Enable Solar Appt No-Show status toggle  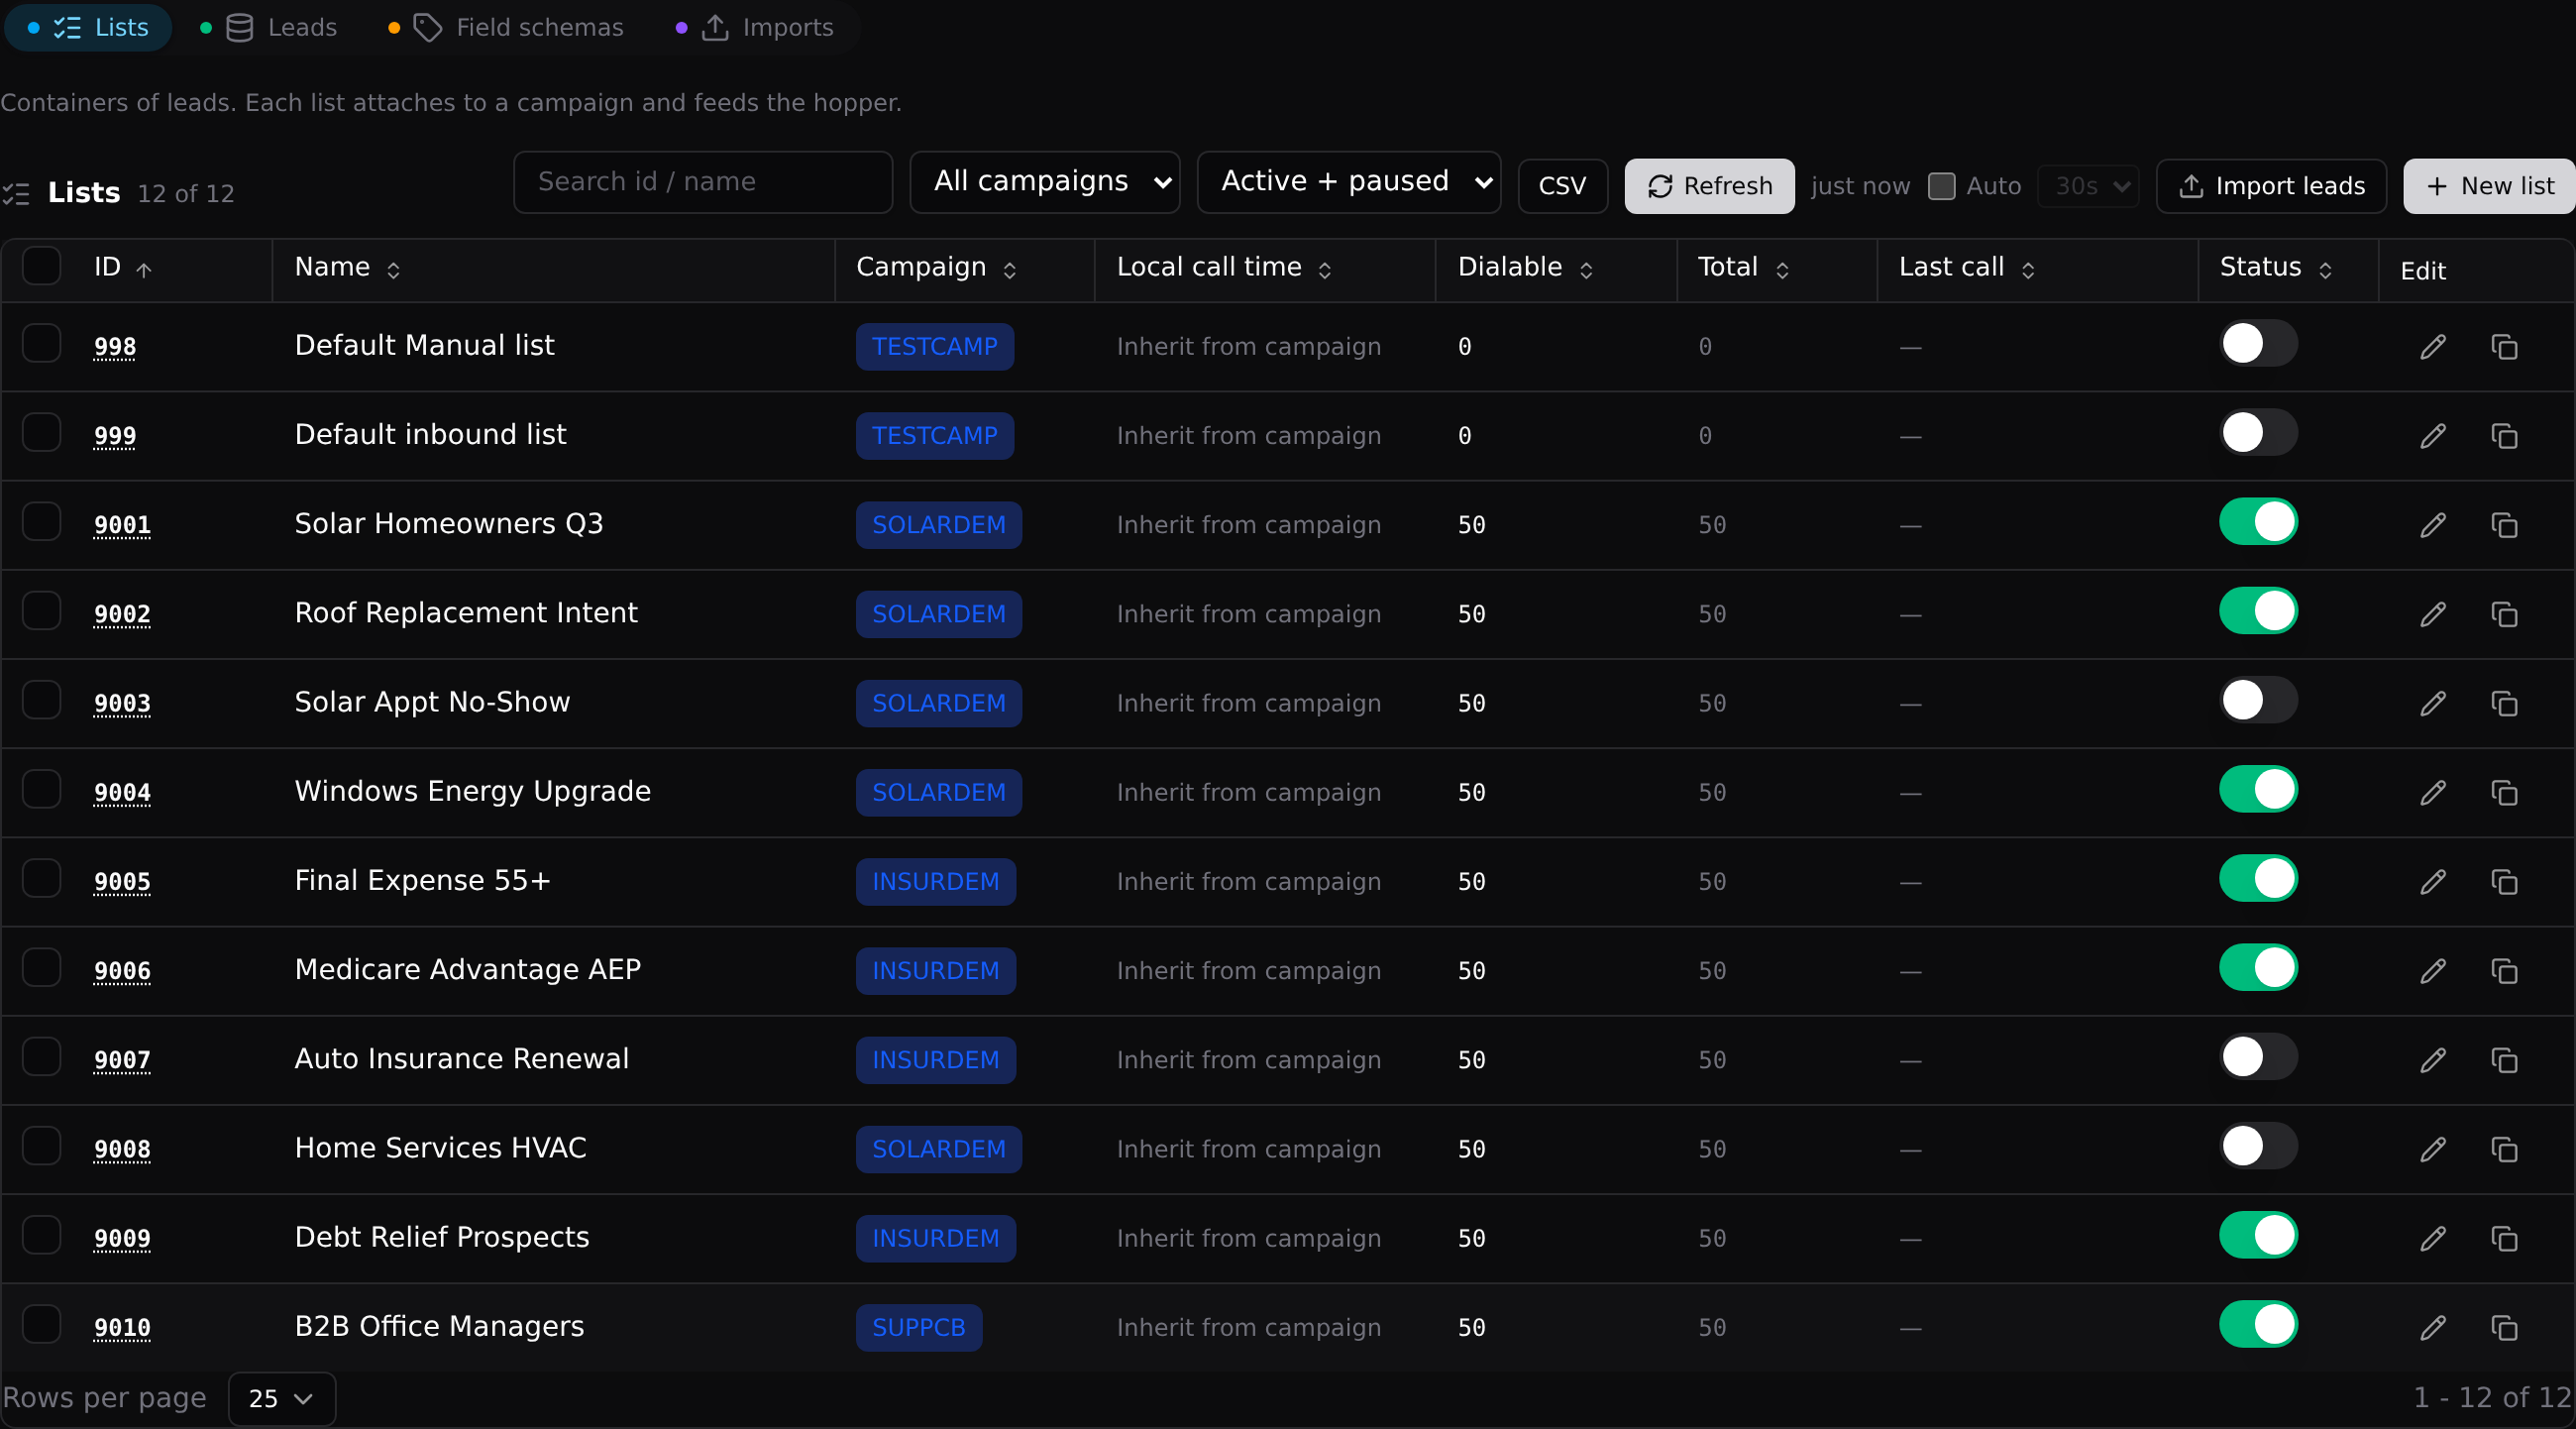click(2258, 700)
